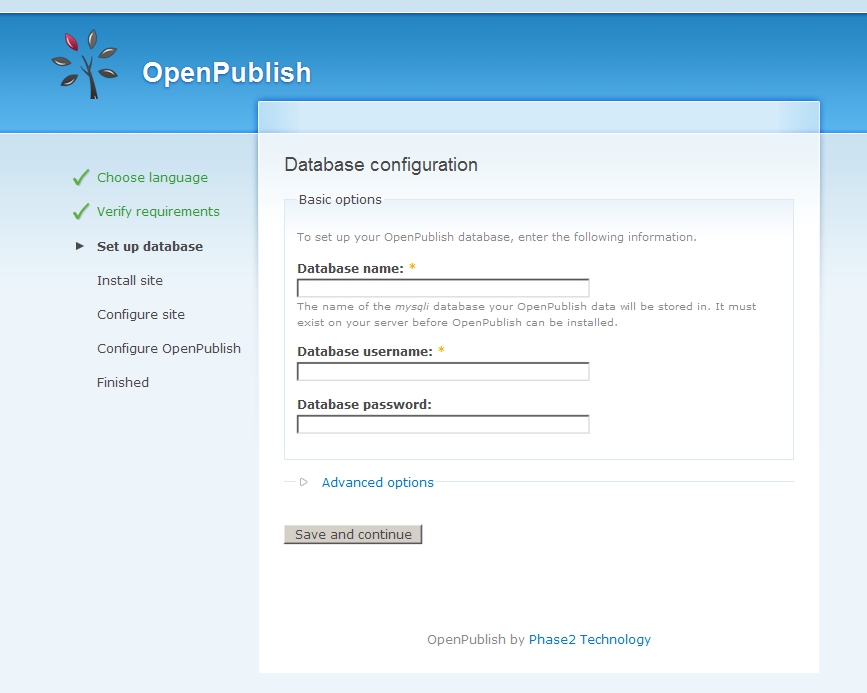The image size is (867, 693).
Task: Expand the Advanced options triangle
Action: tap(304, 482)
